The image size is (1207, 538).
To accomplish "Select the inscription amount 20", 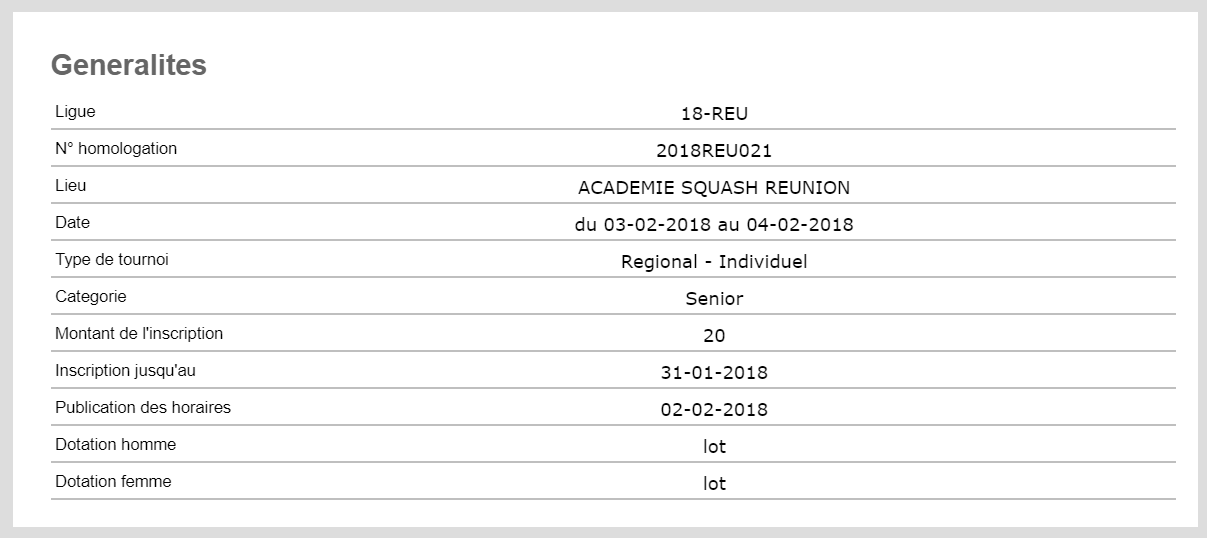I will pos(714,336).
